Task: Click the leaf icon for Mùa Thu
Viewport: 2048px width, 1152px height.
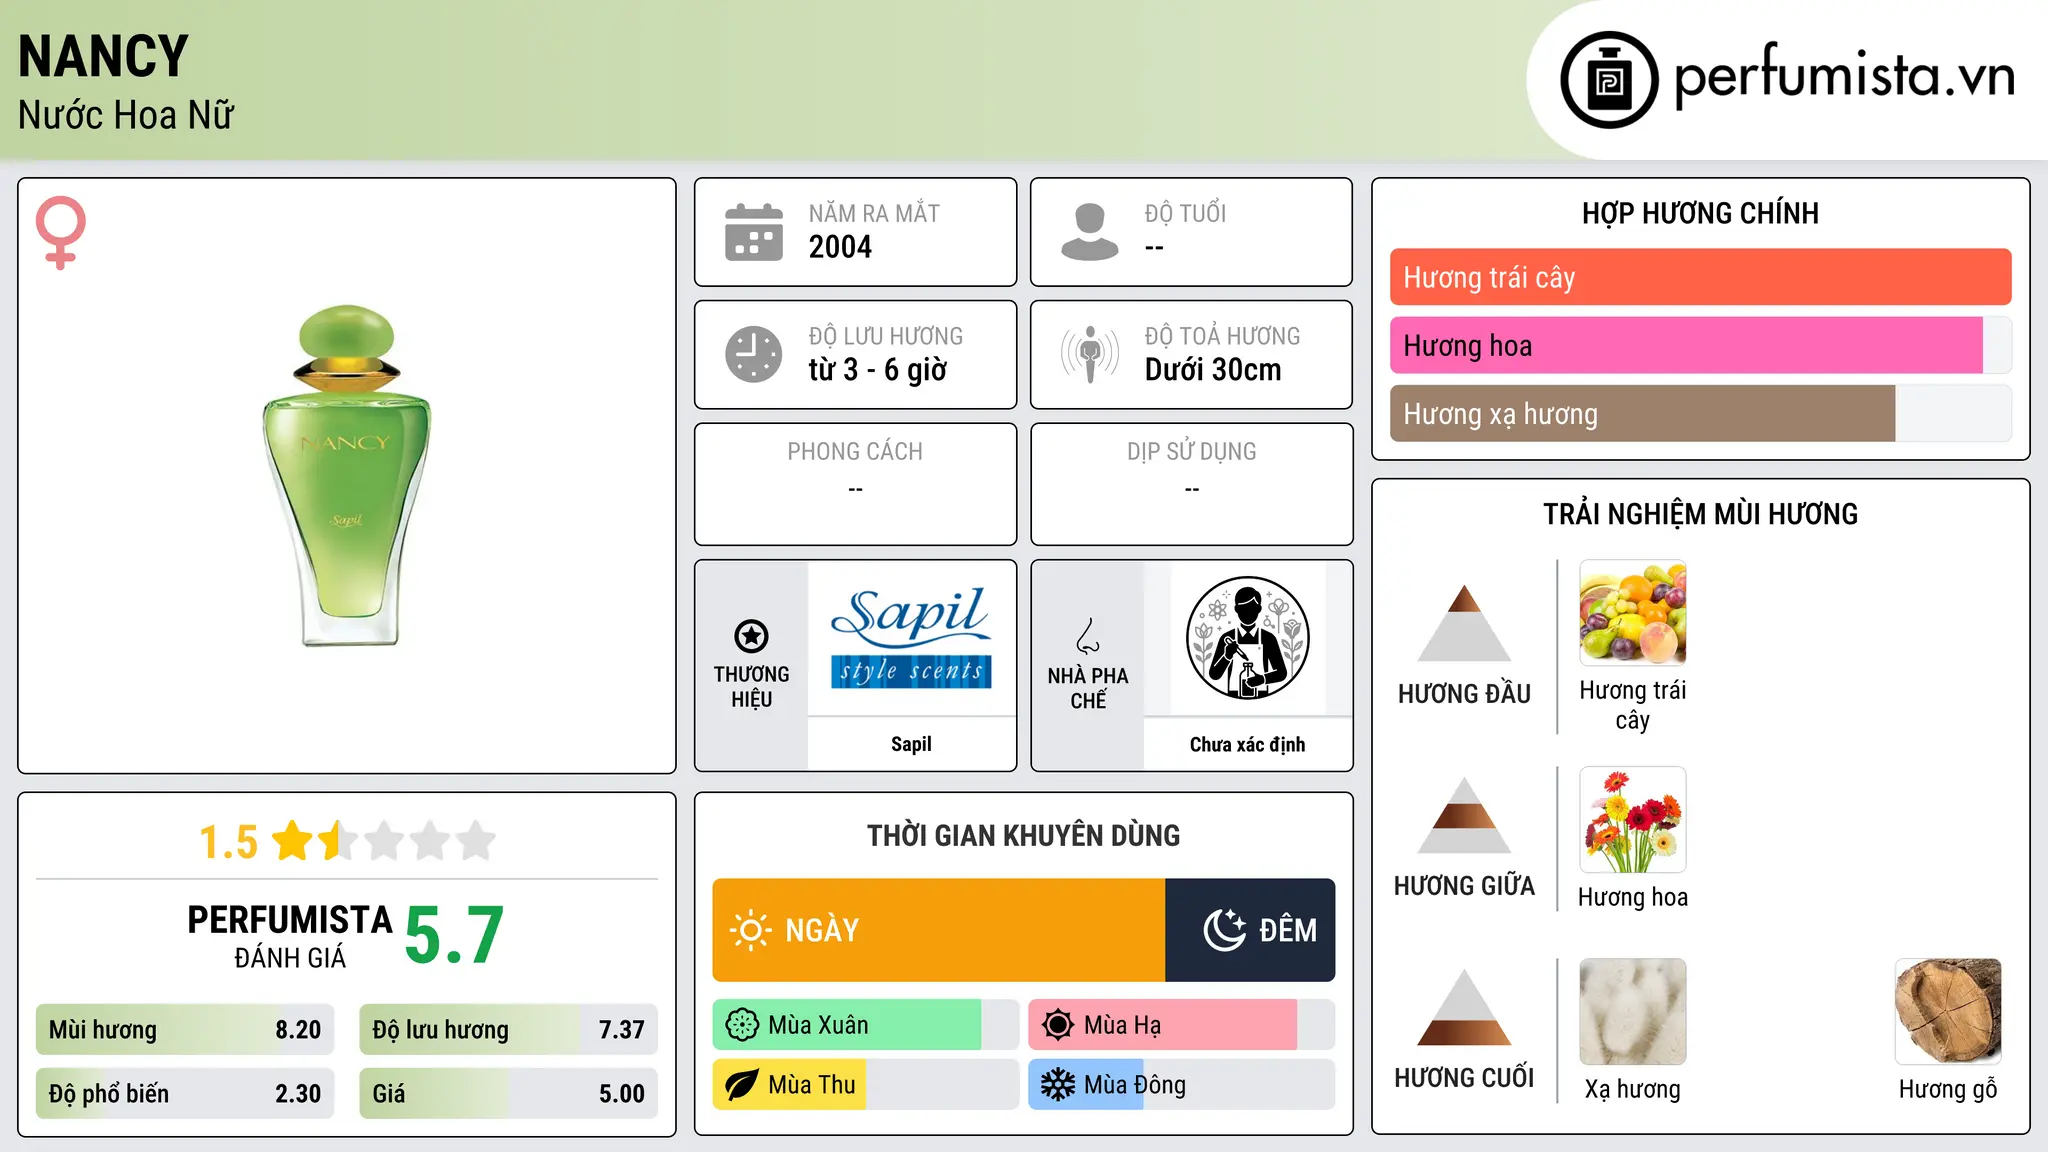Action: (742, 1085)
